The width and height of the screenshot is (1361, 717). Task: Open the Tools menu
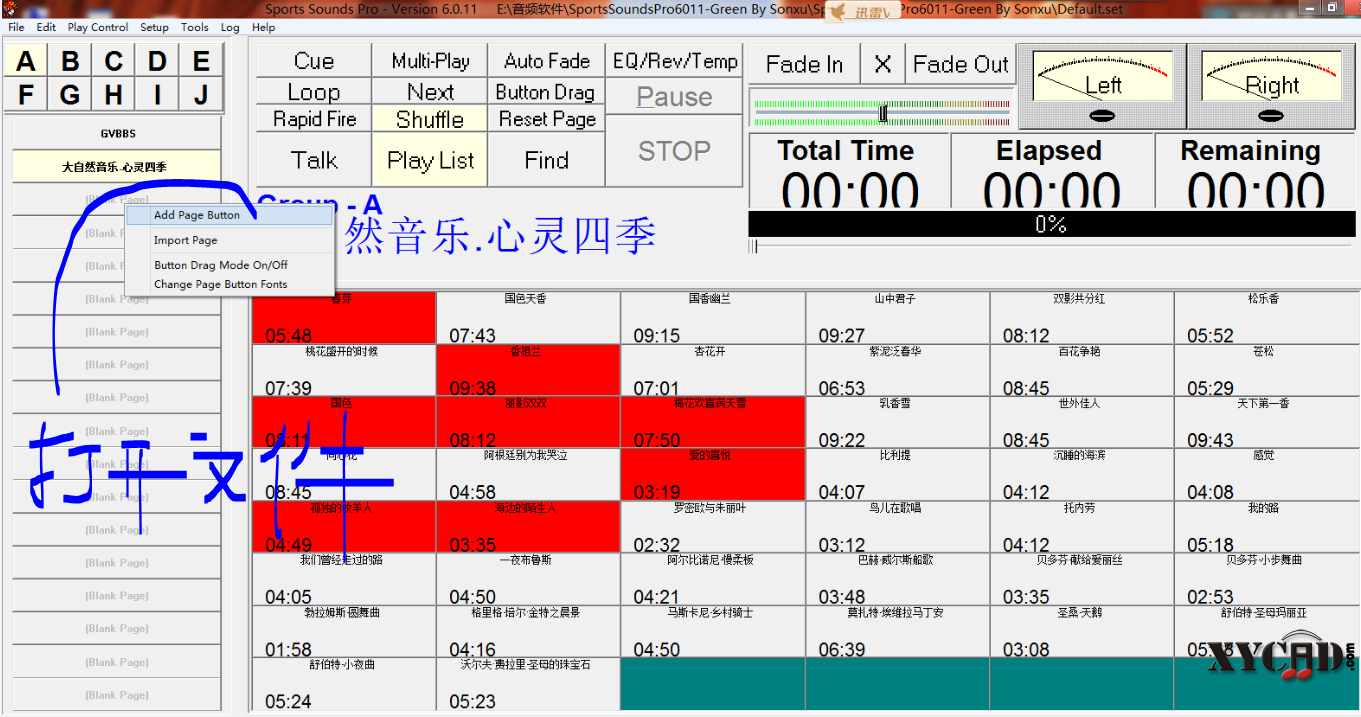tap(195, 27)
